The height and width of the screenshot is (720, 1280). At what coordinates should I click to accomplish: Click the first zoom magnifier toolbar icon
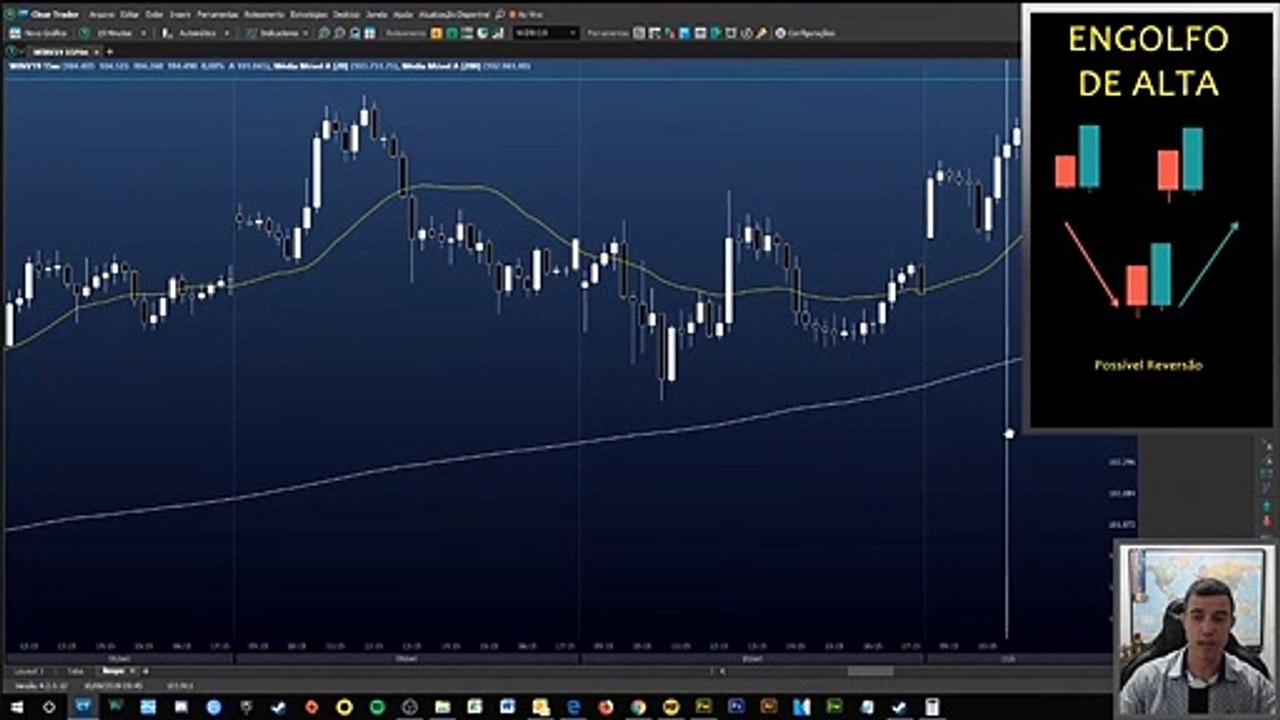point(324,33)
